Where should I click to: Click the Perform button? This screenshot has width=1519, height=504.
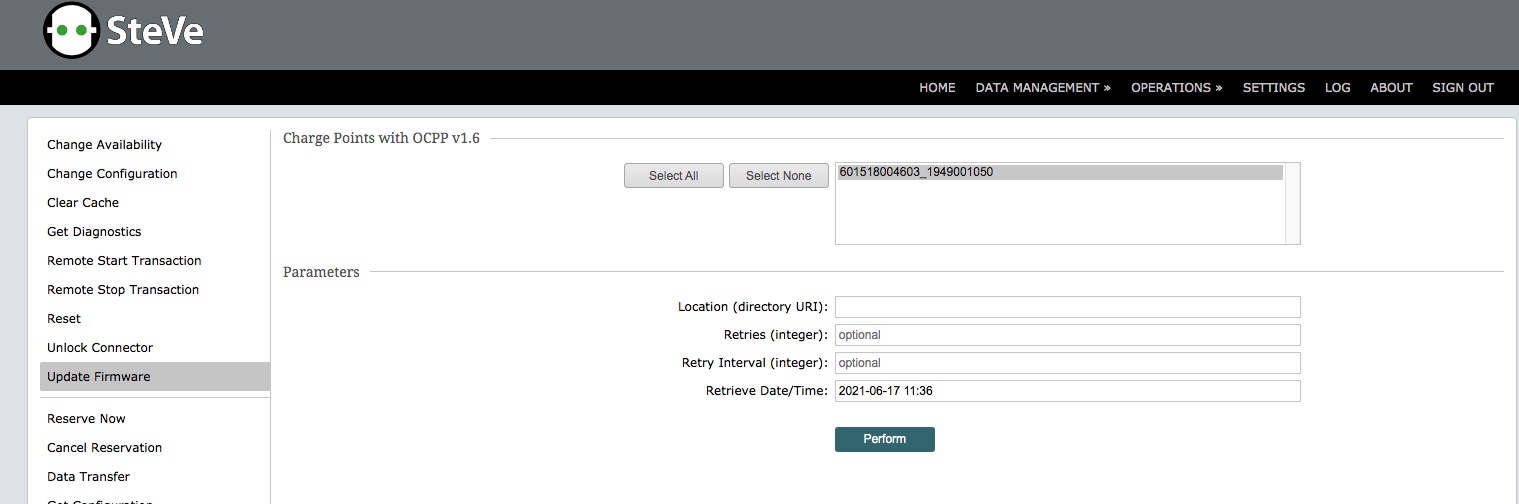[x=884, y=439]
